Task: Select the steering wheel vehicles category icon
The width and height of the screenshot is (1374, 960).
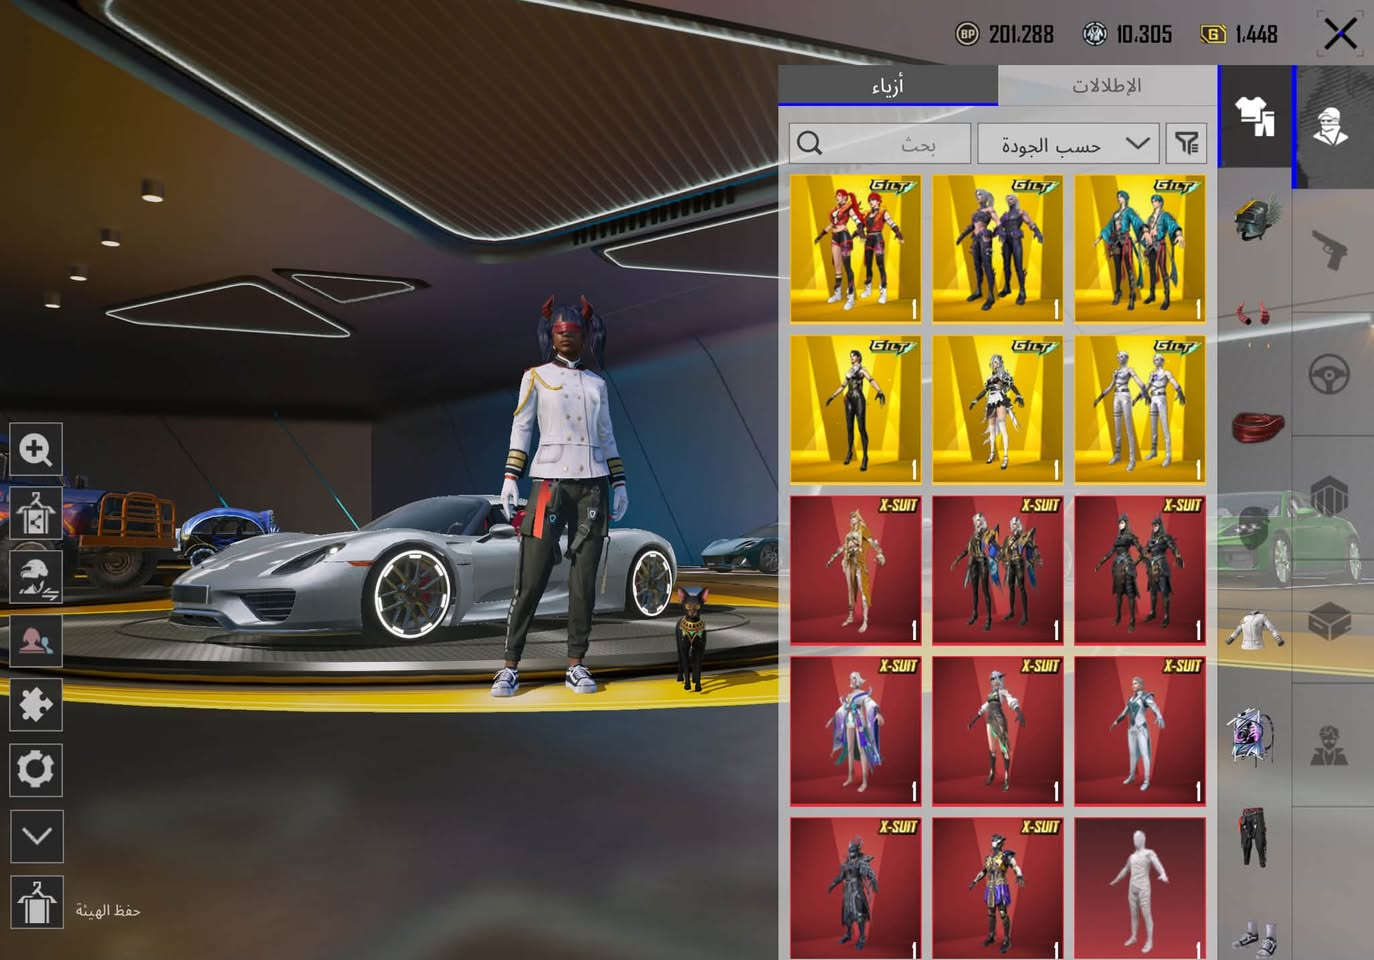Action: pos(1331,375)
